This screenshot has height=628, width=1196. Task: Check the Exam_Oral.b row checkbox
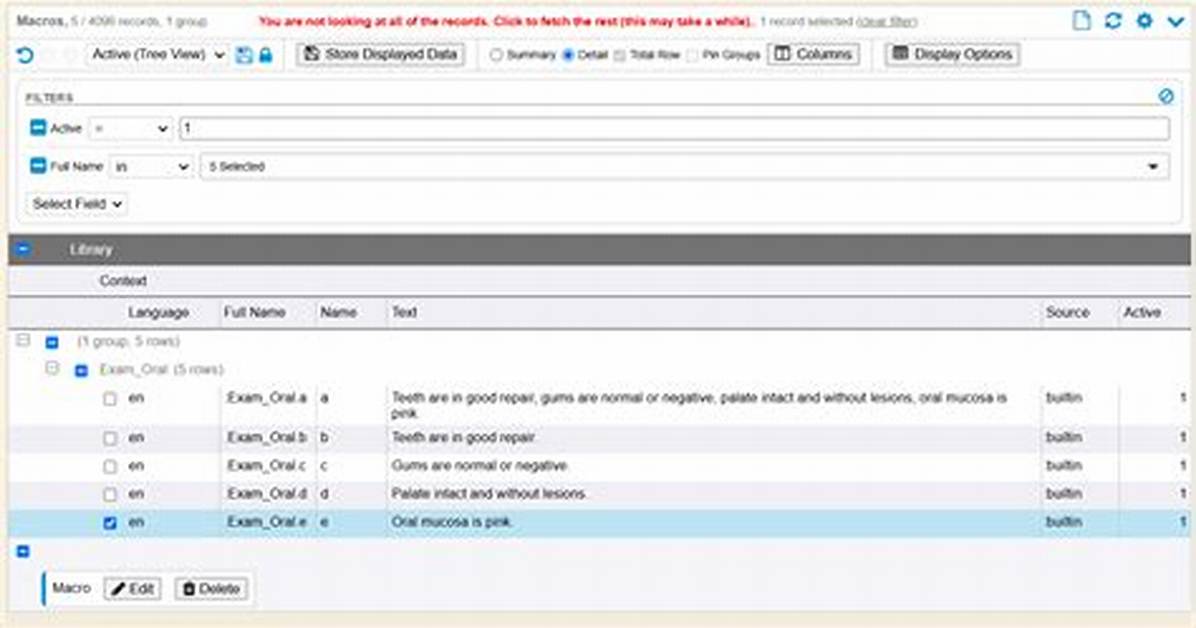pyautogui.click(x=110, y=438)
